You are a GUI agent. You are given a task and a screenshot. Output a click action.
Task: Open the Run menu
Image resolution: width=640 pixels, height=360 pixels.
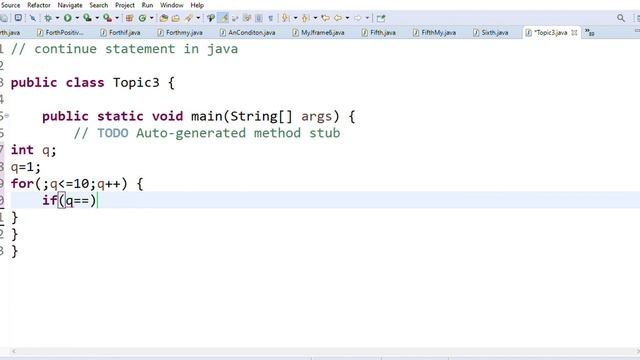point(147,5)
